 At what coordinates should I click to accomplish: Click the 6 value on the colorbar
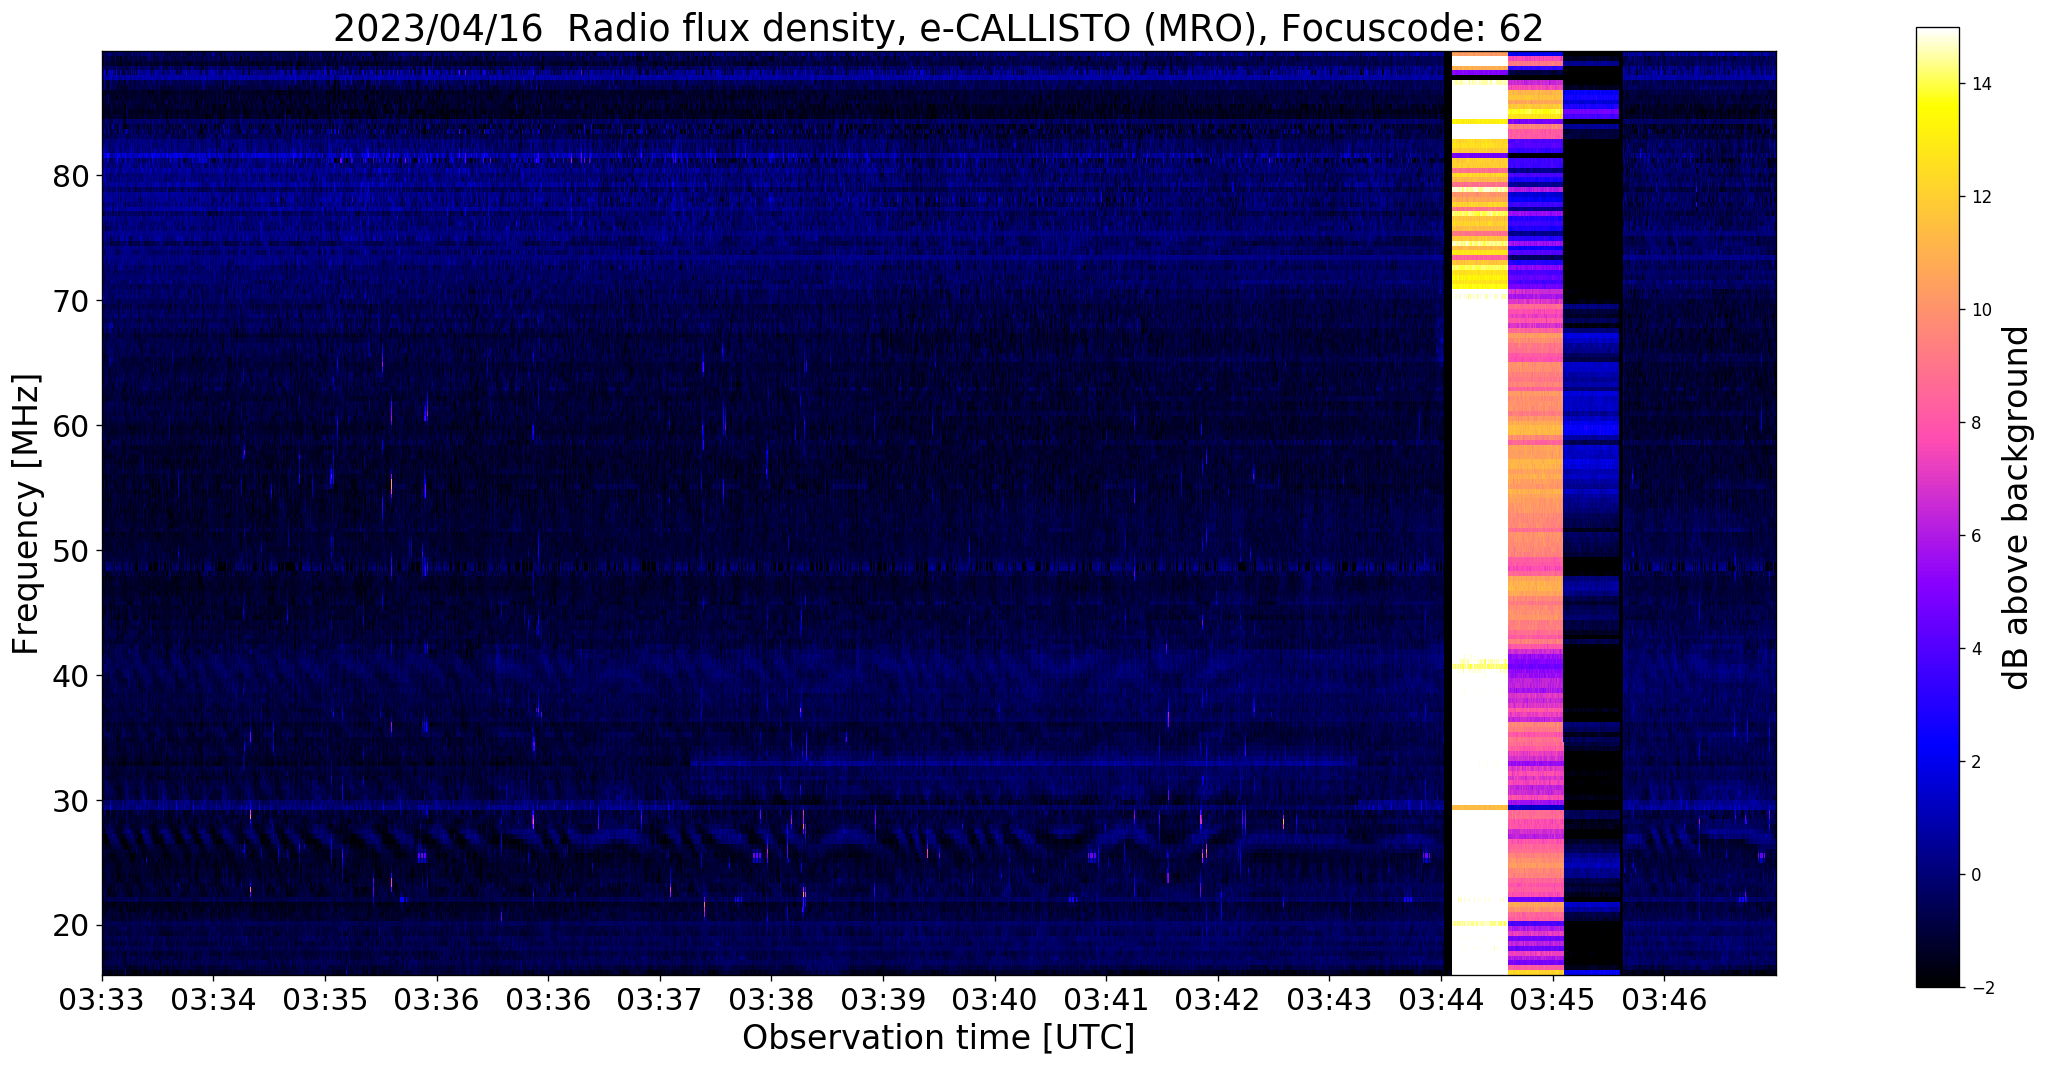[1974, 536]
